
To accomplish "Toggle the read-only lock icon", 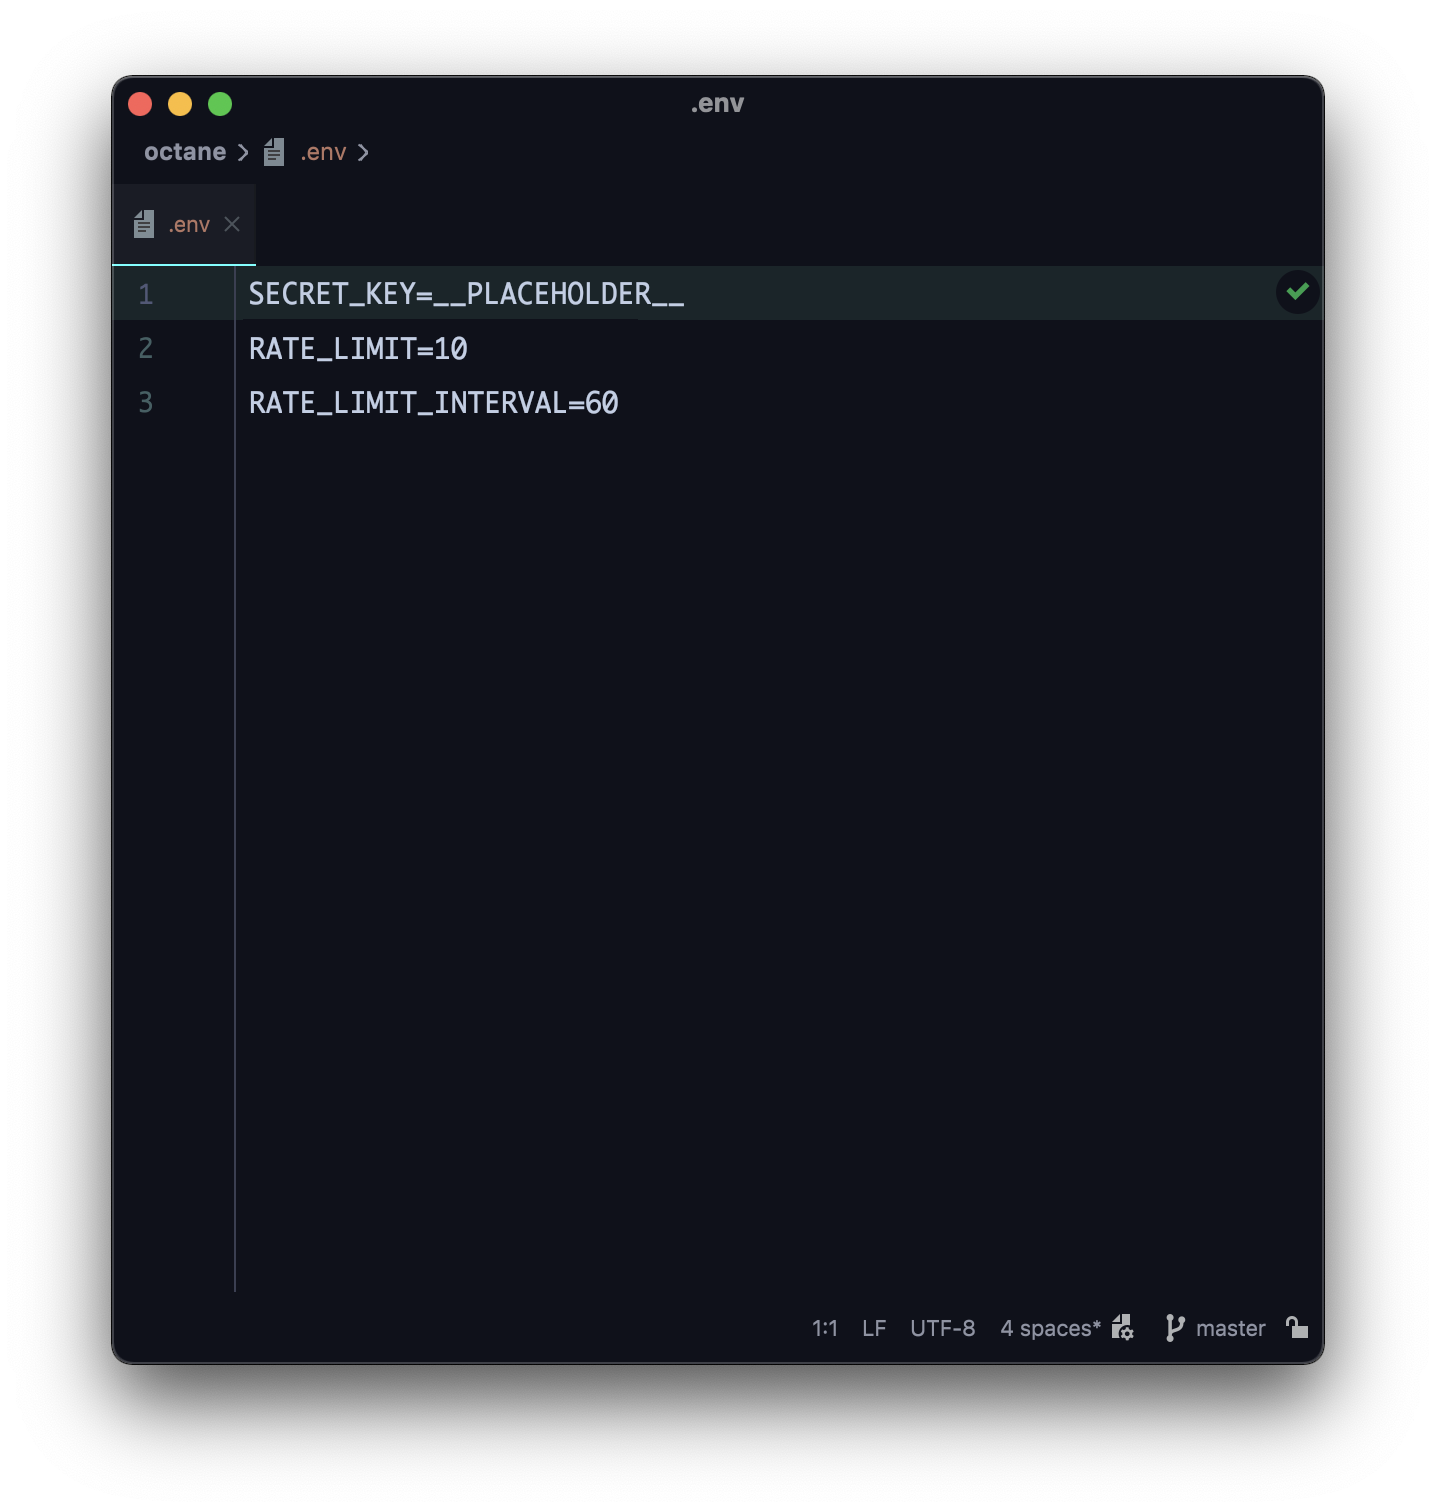I will 1297,1327.
